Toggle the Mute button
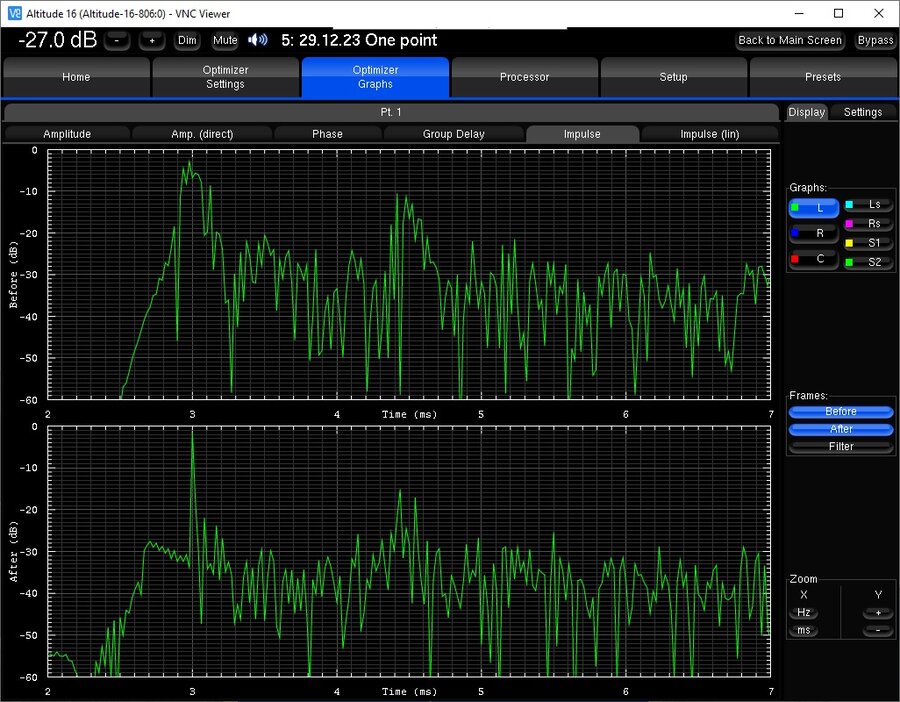This screenshot has height=702, width=900. (x=224, y=41)
